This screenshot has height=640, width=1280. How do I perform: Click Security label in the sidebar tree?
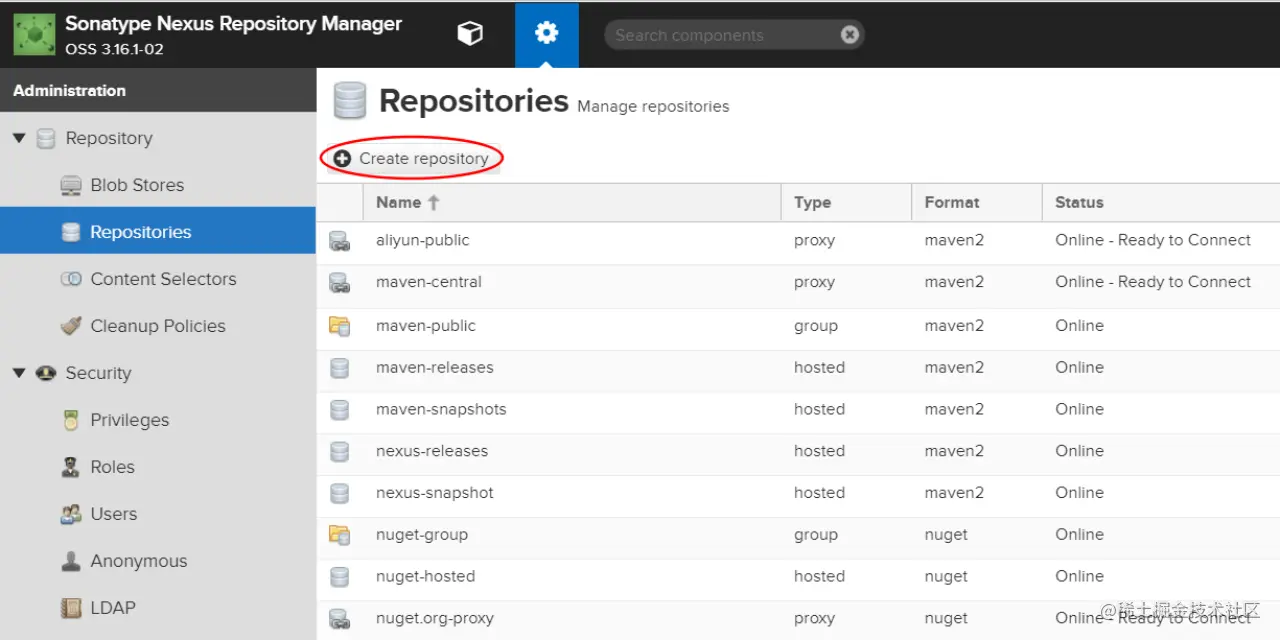(x=98, y=373)
